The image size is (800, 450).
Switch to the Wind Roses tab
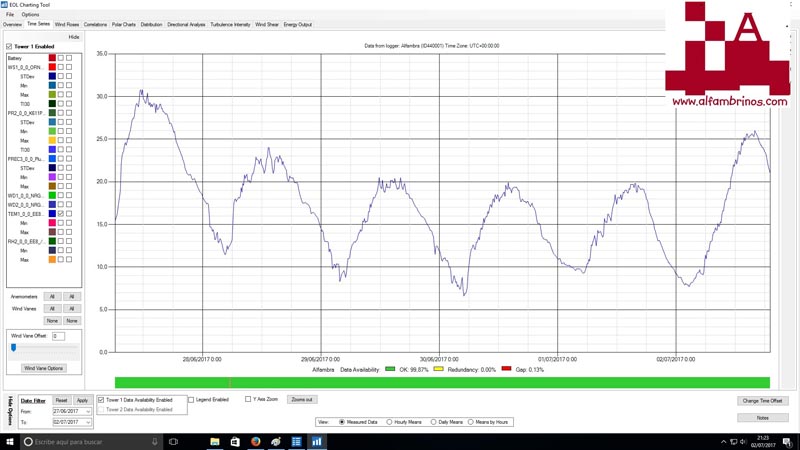point(67,24)
